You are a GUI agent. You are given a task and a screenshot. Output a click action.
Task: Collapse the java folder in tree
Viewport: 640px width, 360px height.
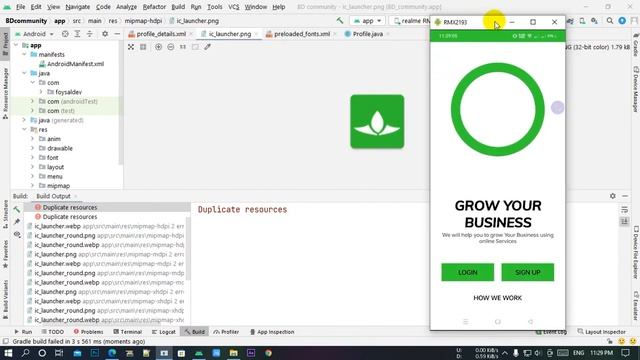coord(24,73)
